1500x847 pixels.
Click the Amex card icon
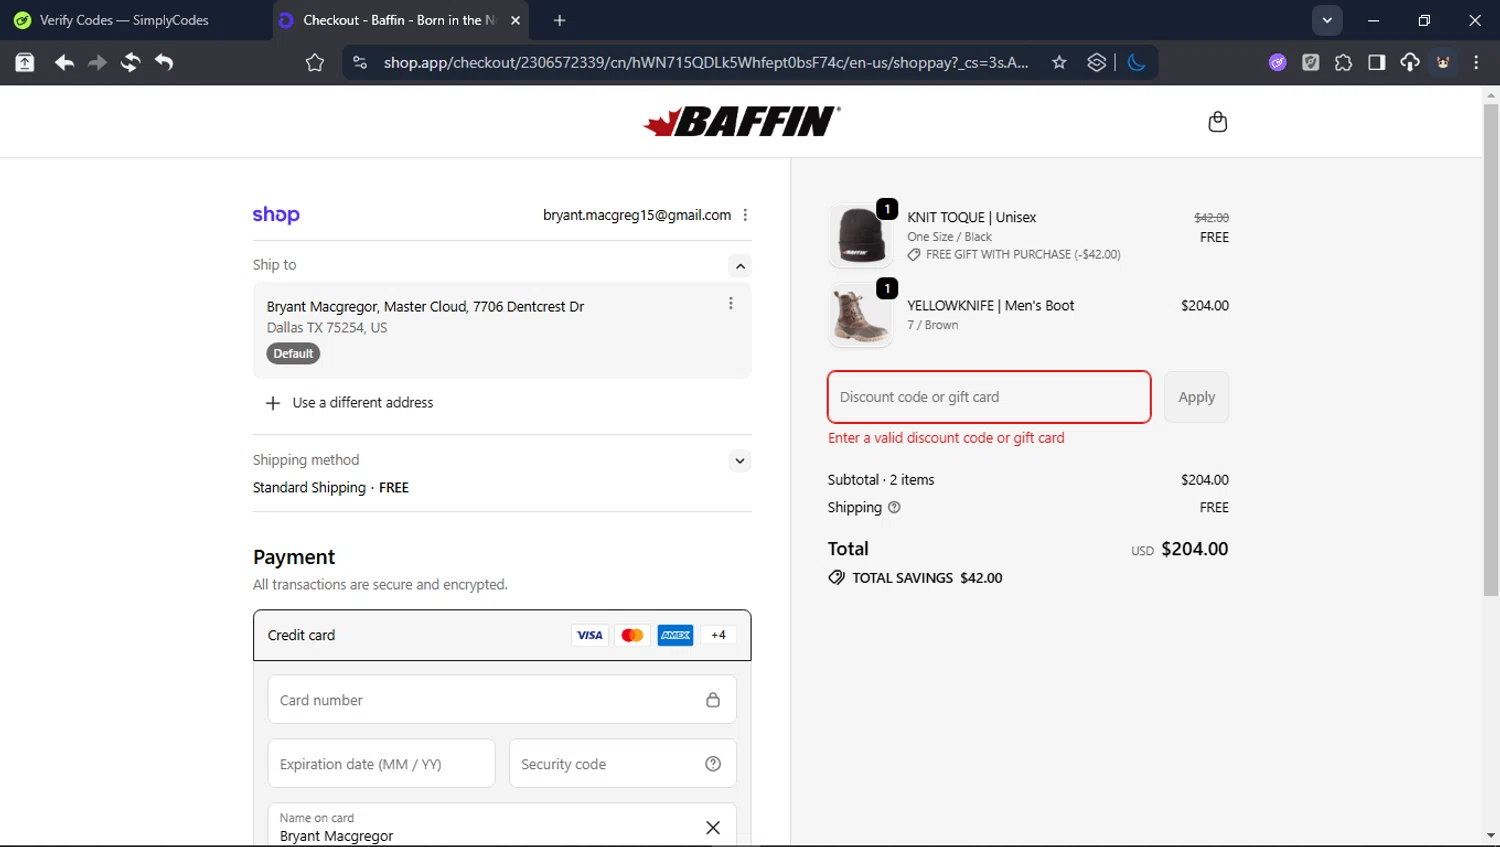point(675,635)
